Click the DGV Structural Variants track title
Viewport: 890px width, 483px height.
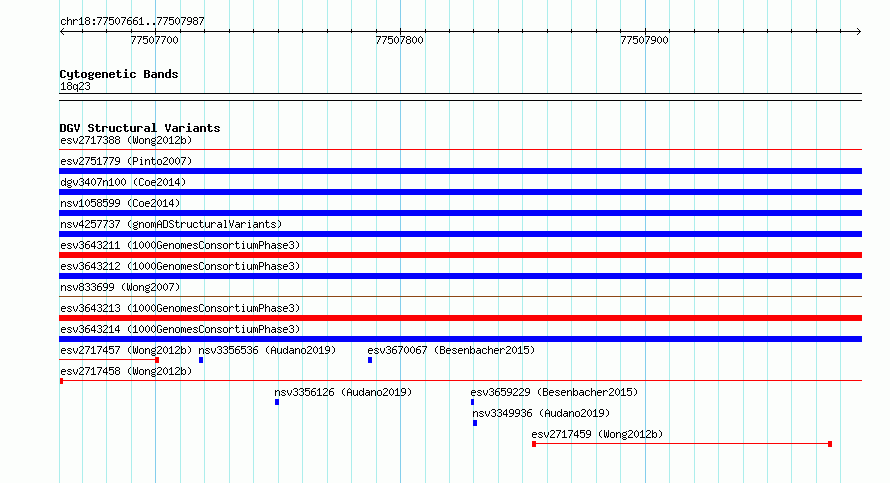(x=140, y=128)
